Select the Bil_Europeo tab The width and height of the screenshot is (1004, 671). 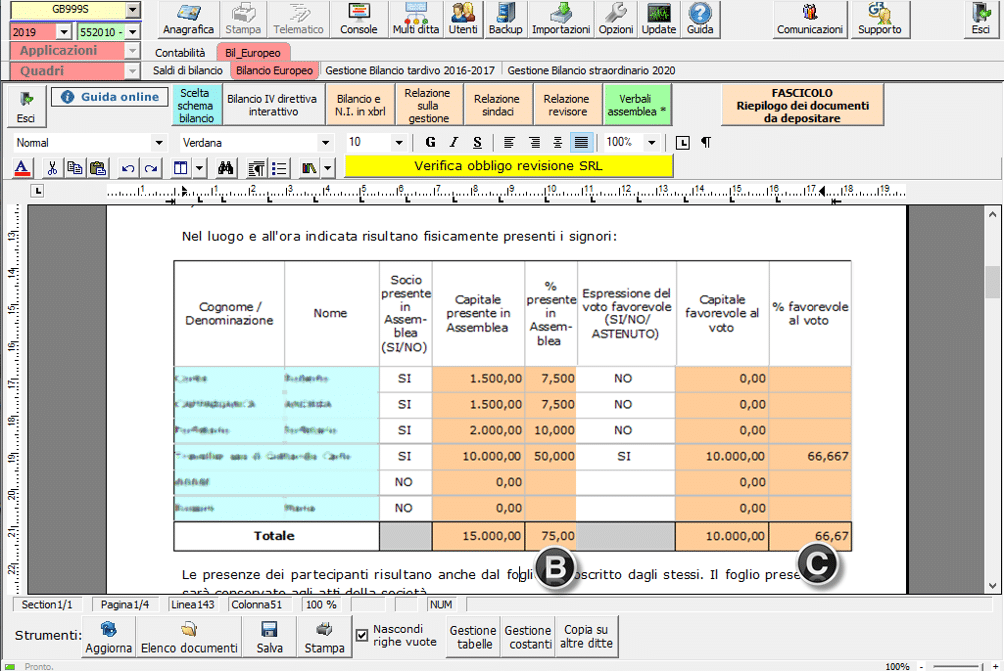coord(253,53)
